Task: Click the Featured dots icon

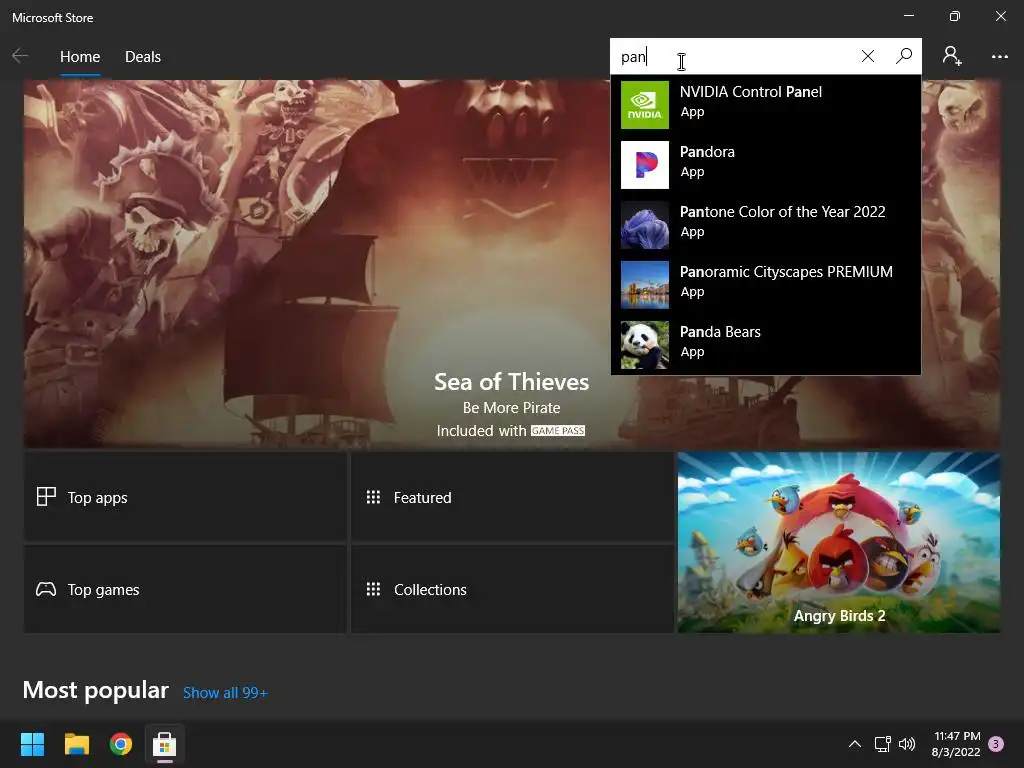Action: [373, 498]
